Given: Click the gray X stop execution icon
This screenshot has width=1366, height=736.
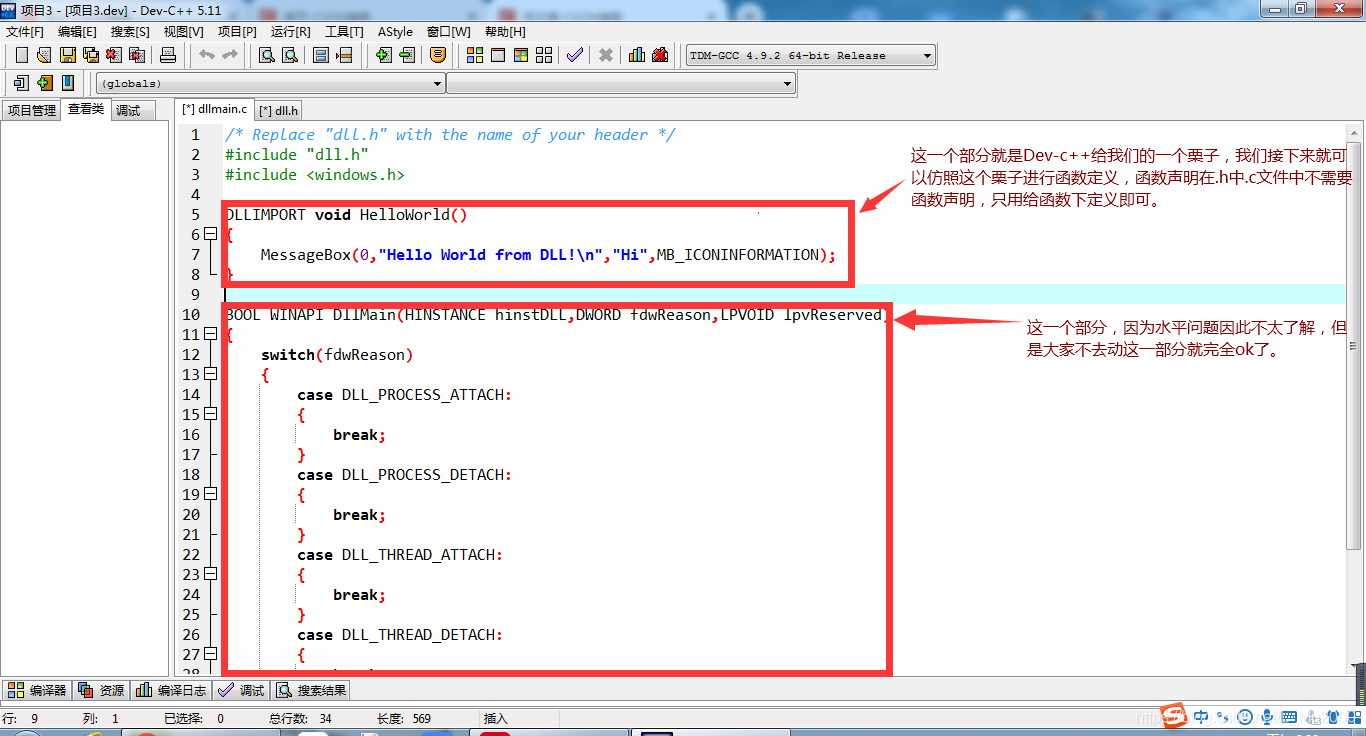Looking at the screenshot, I should point(606,55).
